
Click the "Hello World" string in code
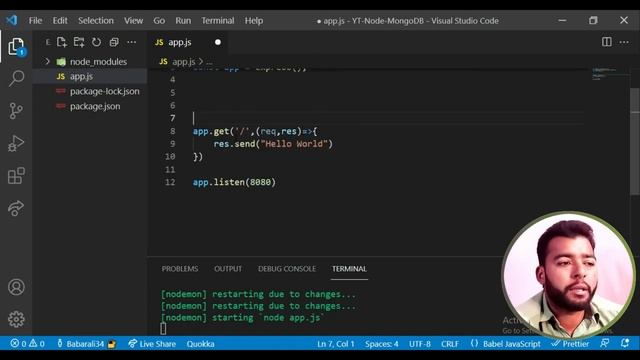(294, 144)
